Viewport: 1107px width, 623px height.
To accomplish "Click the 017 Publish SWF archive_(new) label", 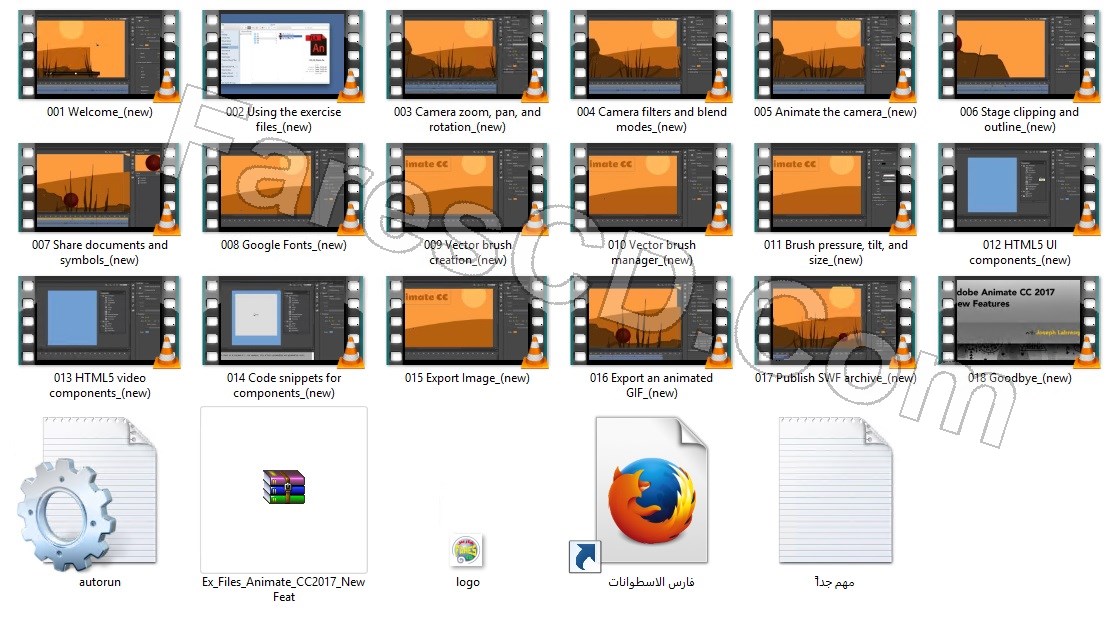I will point(835,378).
